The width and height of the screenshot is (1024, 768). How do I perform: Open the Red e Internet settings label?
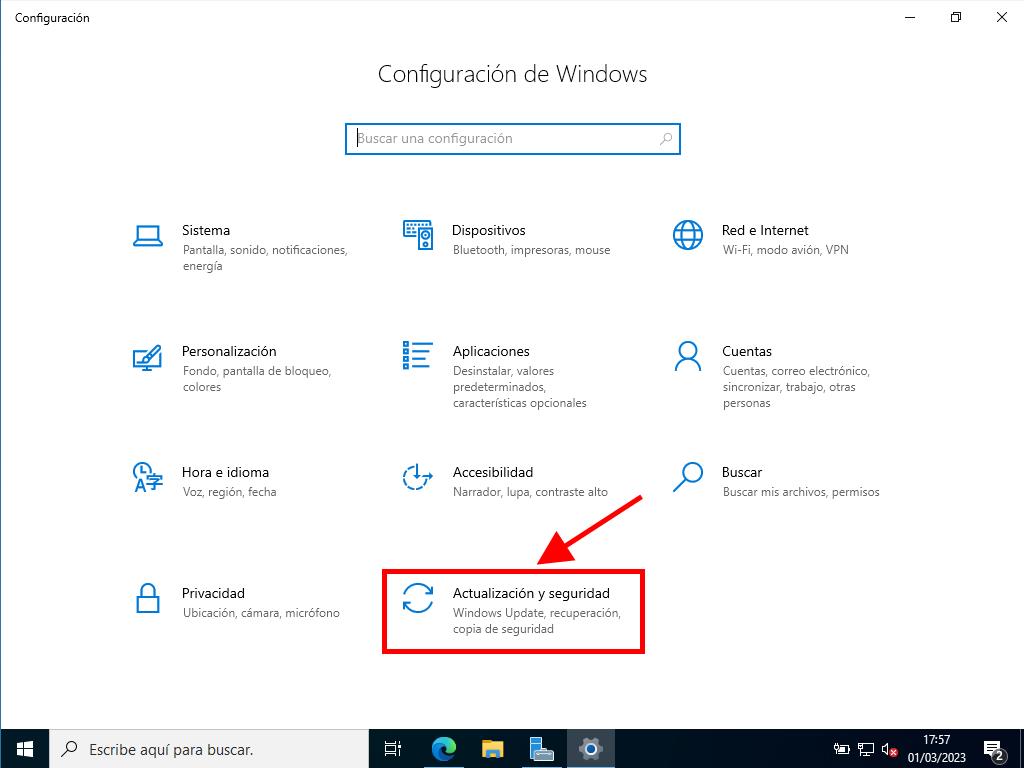[765, 230]
